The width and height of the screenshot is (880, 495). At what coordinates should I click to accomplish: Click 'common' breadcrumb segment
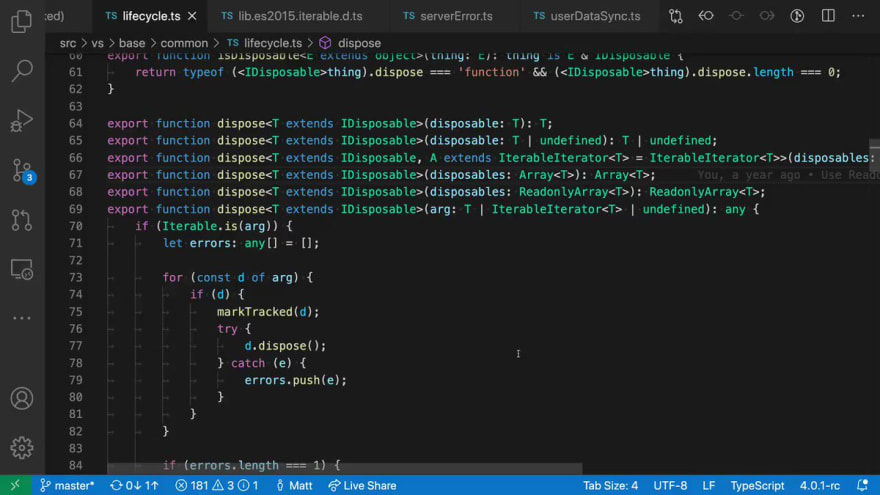pyautogui.click(x=184, y=43)
